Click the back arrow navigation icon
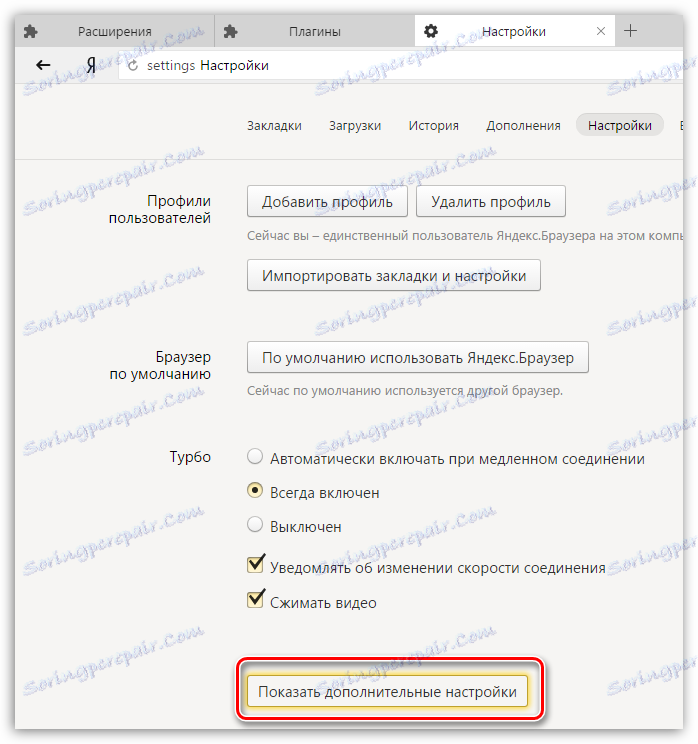Screen dimensions: 698x744 tap(43, 65)
